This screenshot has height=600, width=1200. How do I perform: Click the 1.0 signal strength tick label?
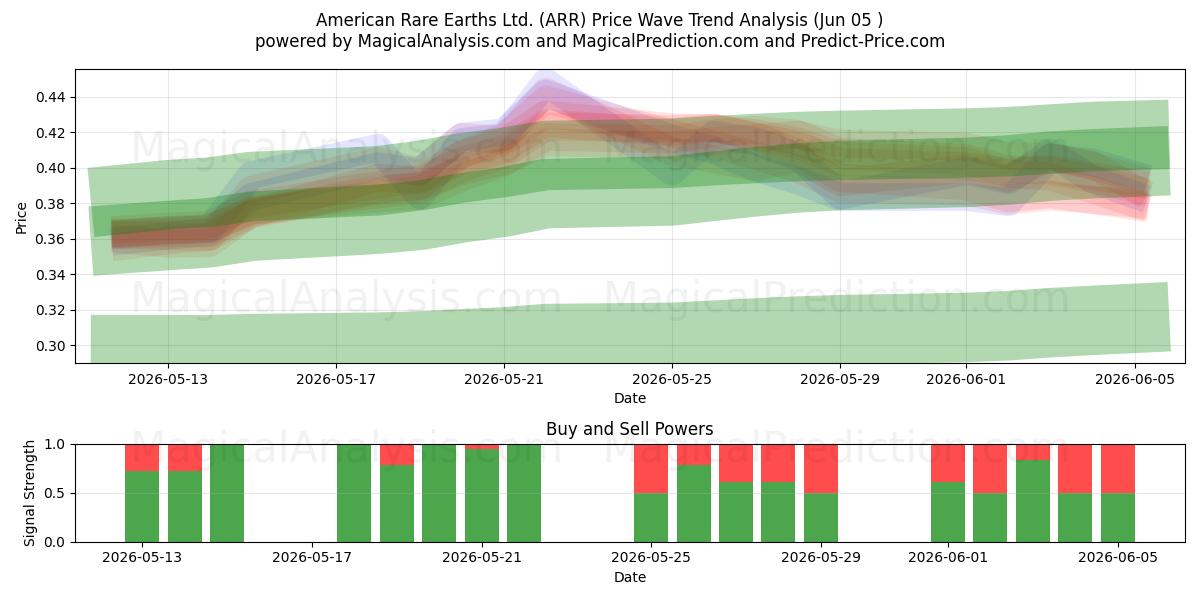click(x=56, y=444)
